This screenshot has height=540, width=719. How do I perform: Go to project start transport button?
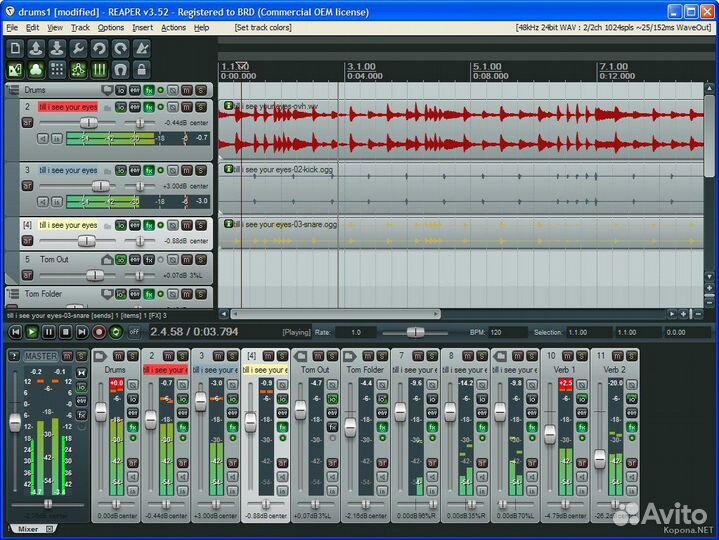[x=15, y=332]
